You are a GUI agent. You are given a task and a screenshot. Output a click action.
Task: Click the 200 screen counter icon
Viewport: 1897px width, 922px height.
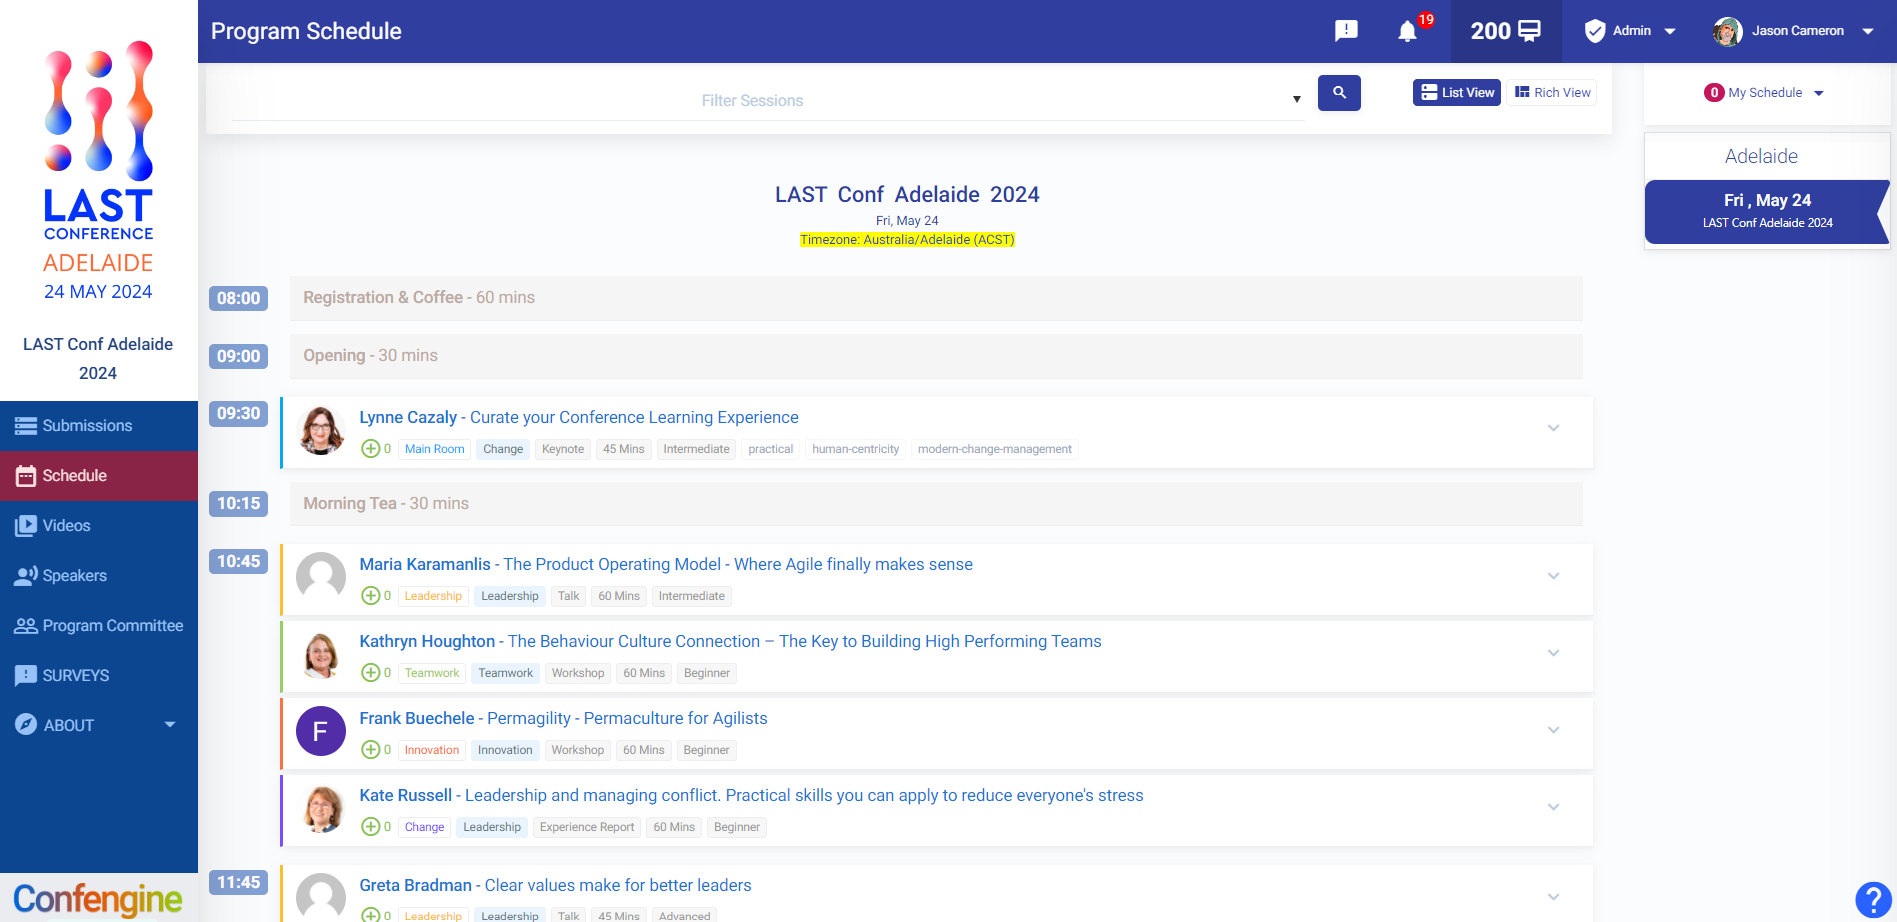click(x=1506, y=31)
